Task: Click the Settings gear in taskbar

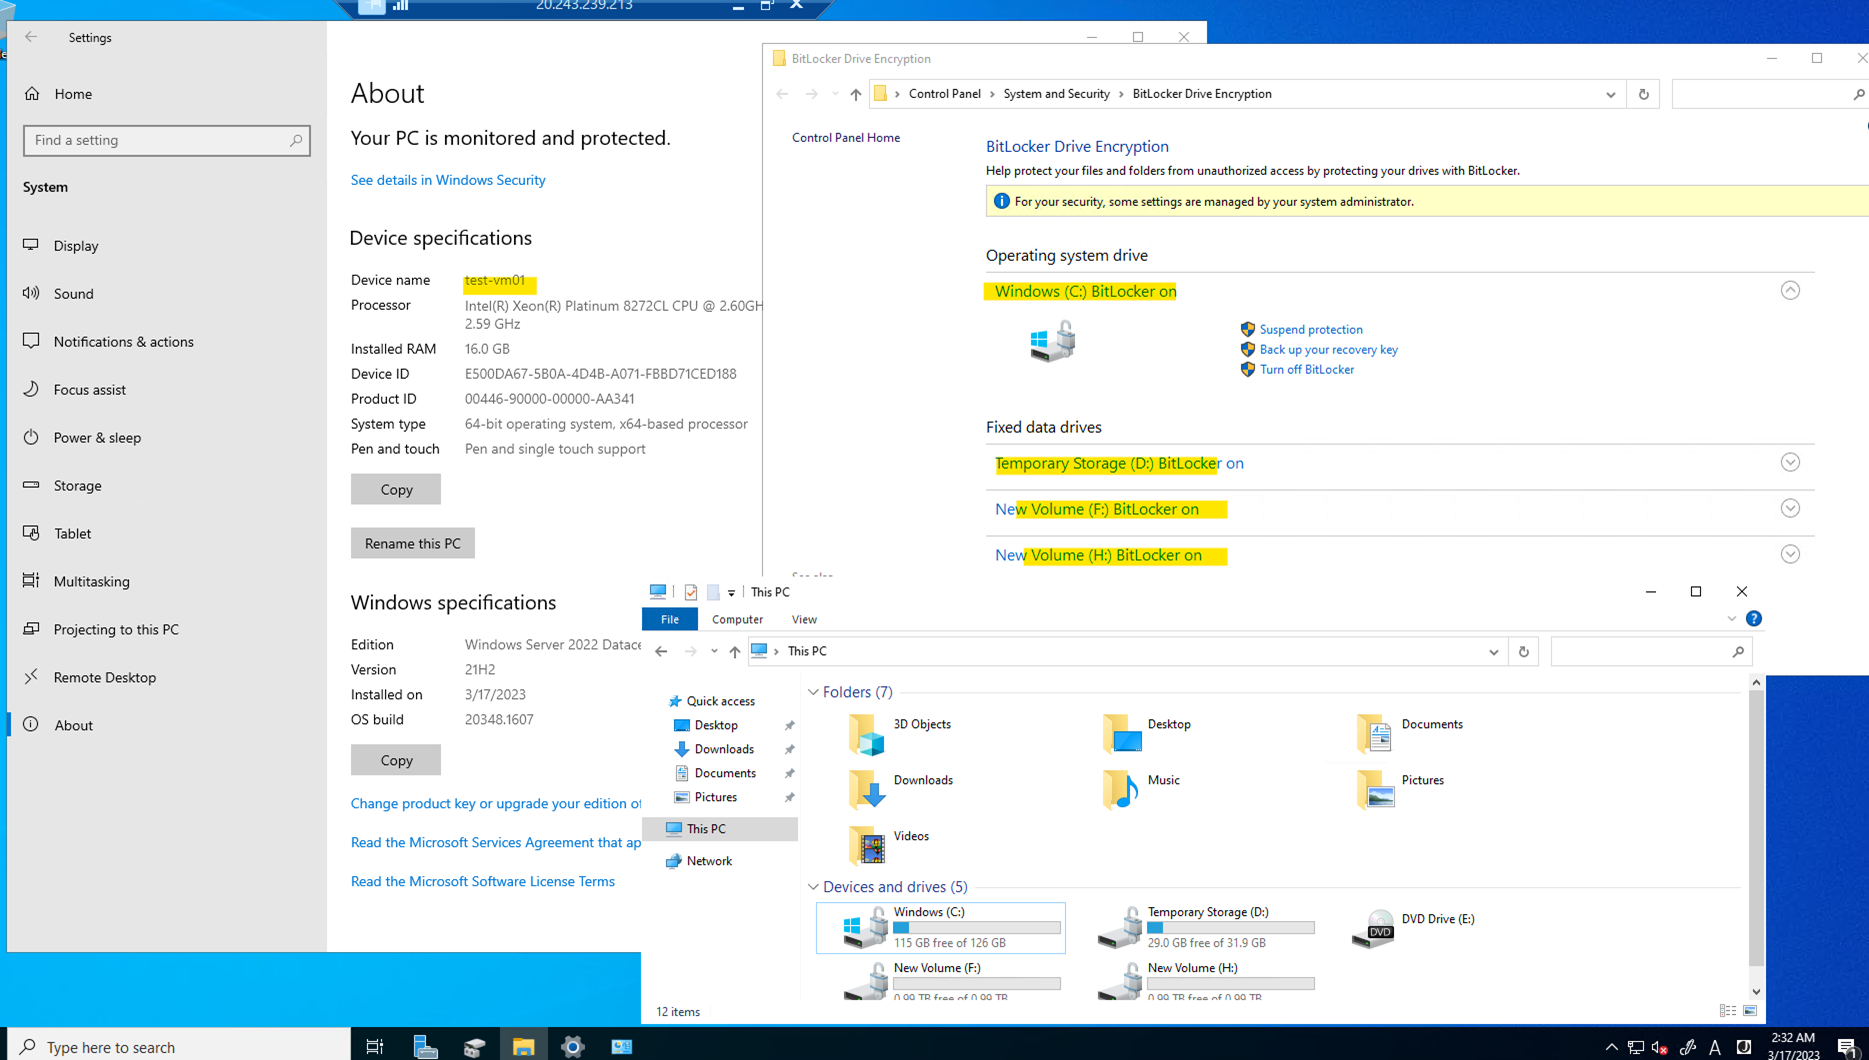Action: click(572, 1046)
